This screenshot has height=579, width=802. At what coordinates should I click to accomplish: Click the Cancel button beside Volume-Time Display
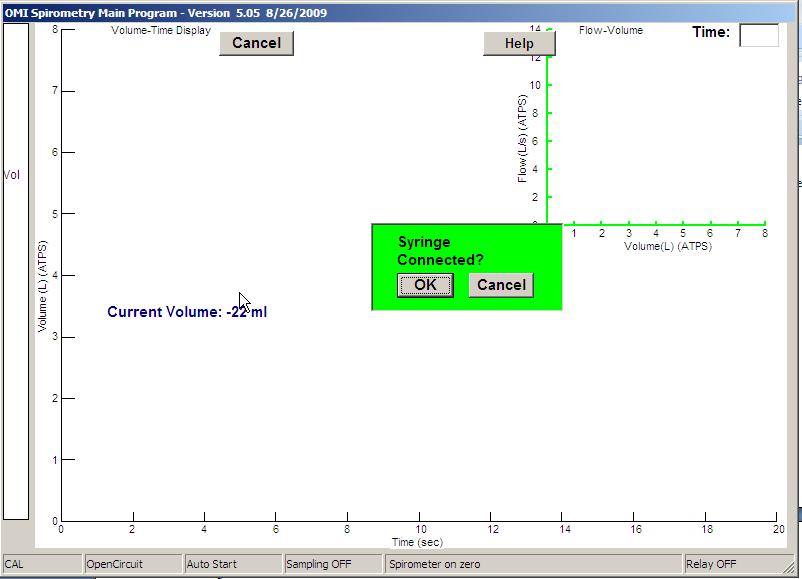[x=256, y=43]
